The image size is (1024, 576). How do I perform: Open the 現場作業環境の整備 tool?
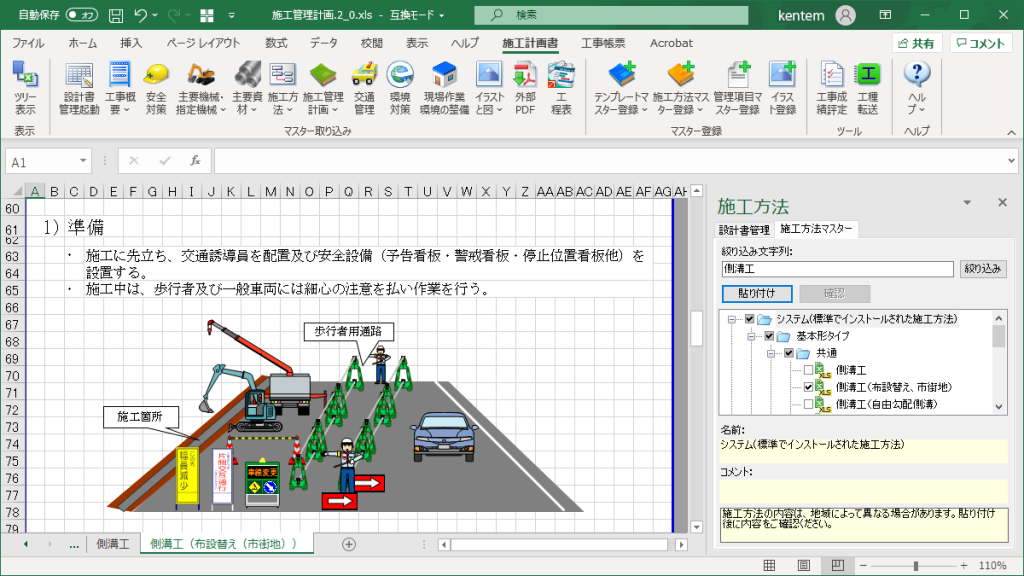pyautogui.click(x=445, y=90)
